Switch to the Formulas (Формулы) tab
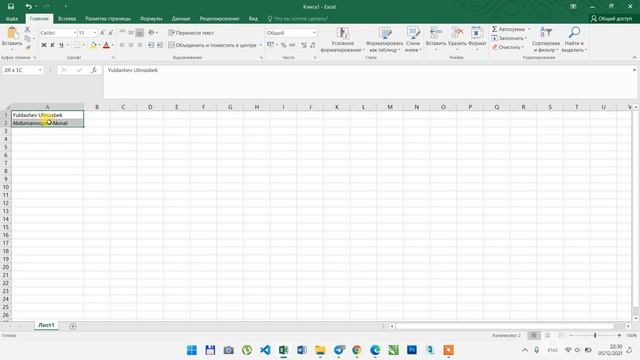This screenshot has width=640, height=360. pyautogui.click(x=151, y=19)
